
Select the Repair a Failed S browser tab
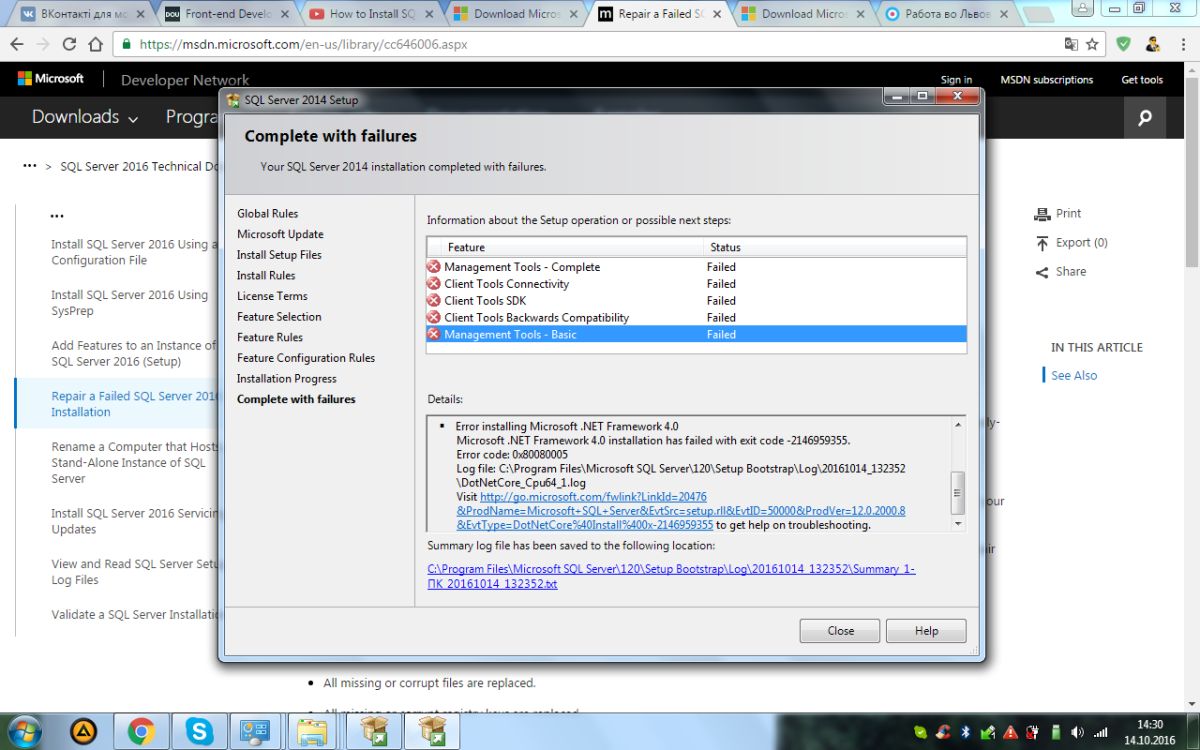660,14
